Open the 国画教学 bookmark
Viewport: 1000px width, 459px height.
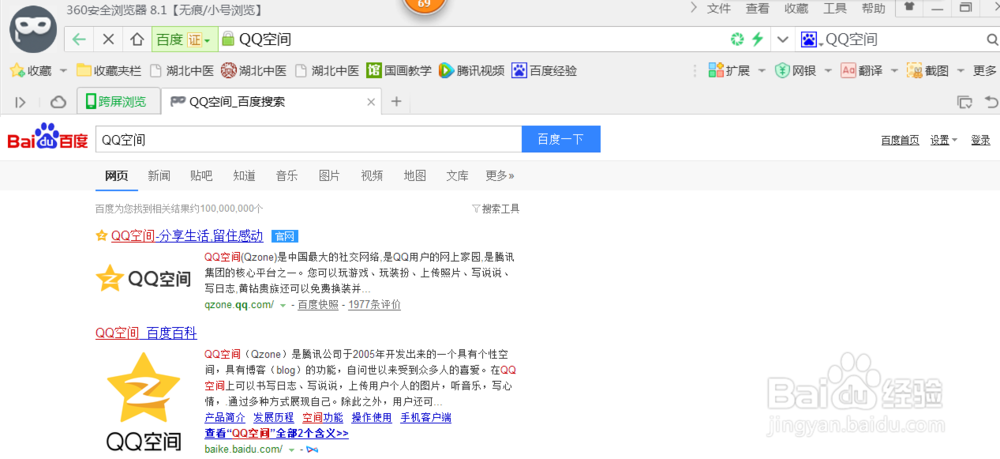pyautogui.click(x=399, y=70)
